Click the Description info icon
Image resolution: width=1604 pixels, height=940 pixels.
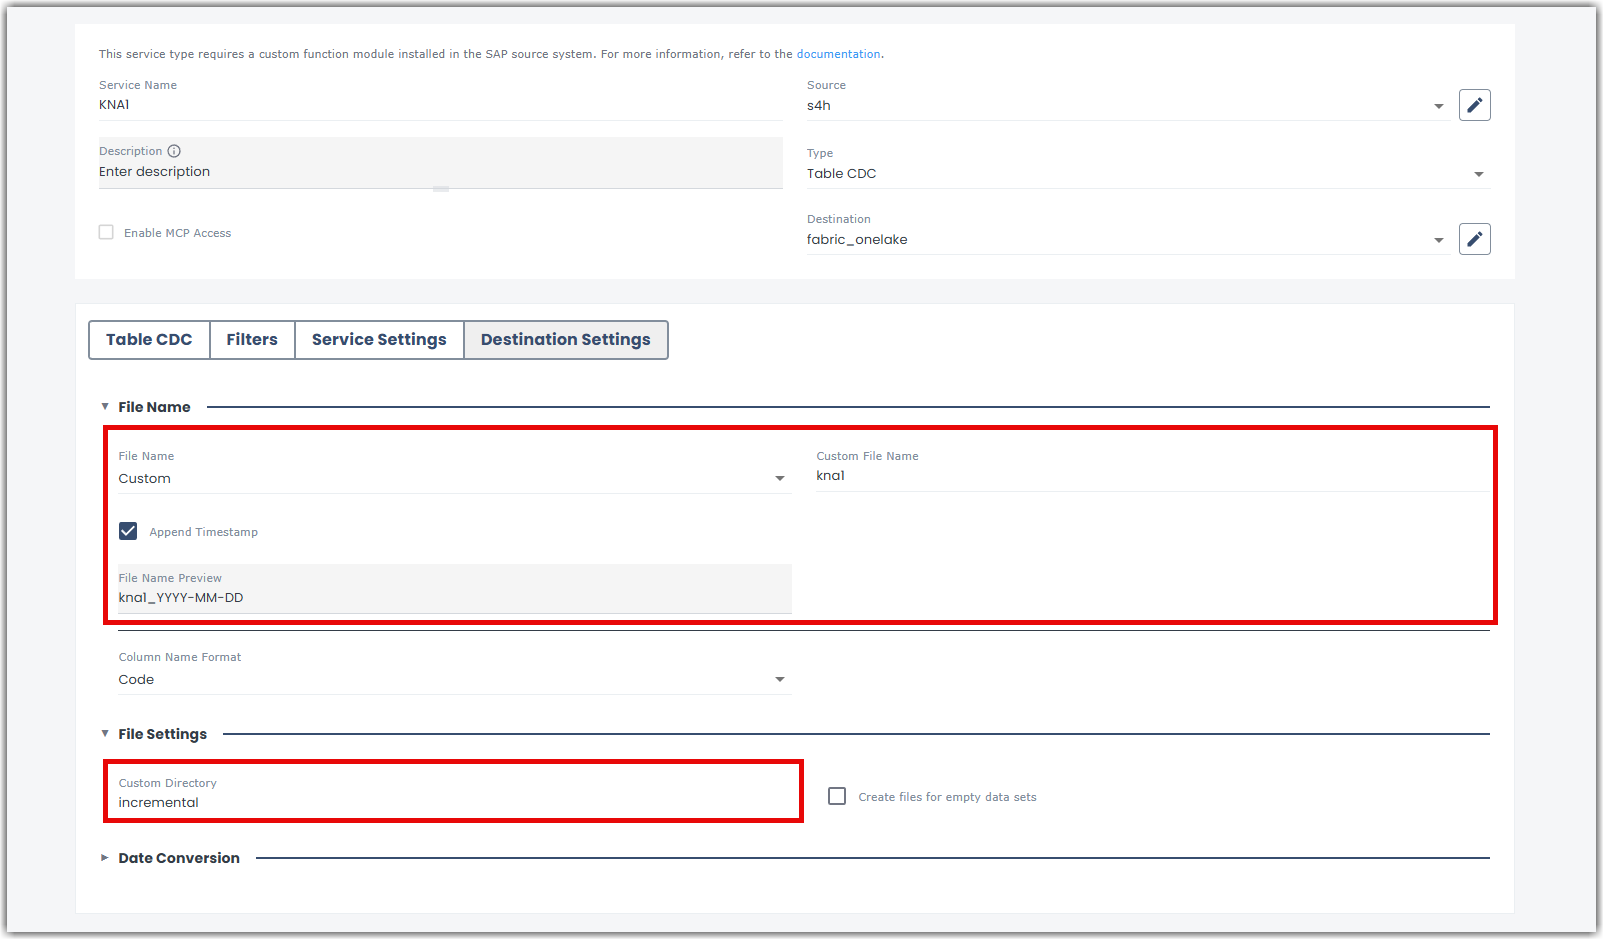point(174,151)
